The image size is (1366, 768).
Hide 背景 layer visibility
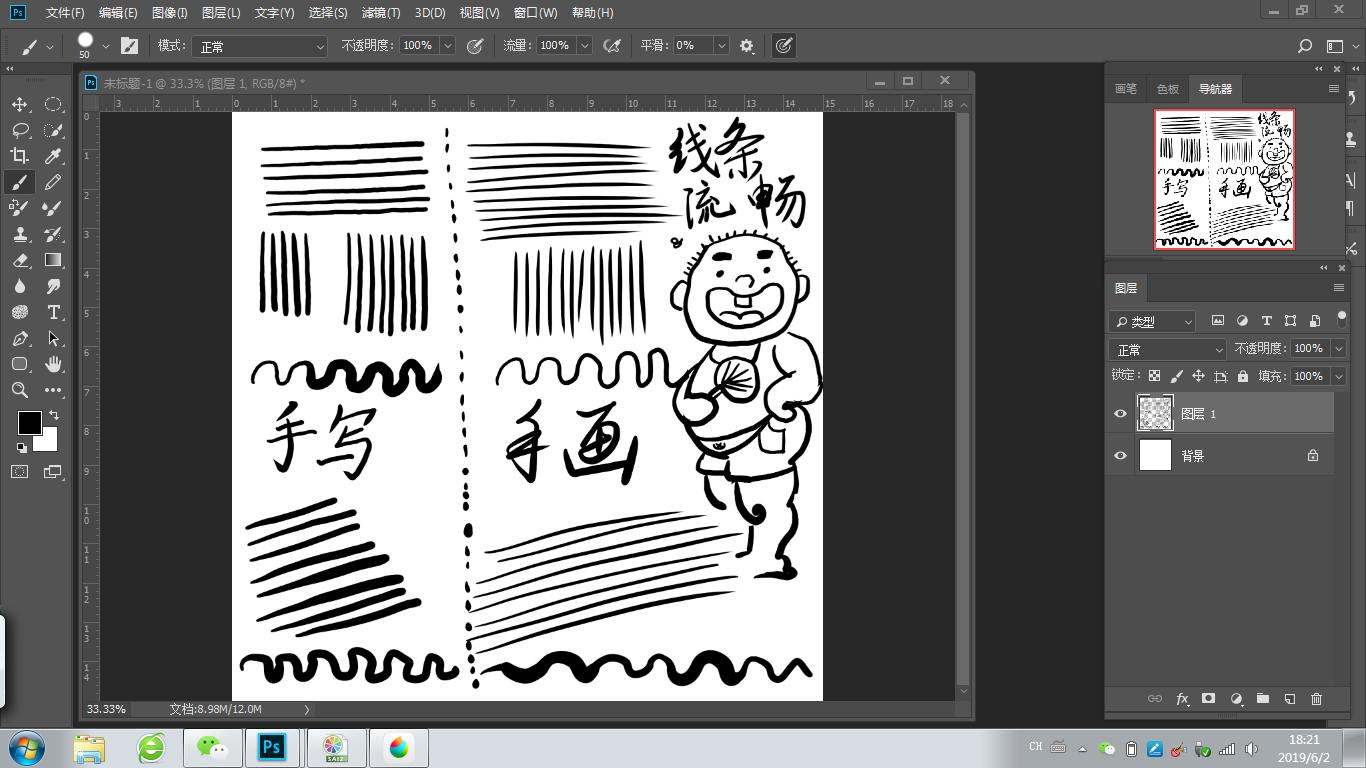[x=1120, y=456]
